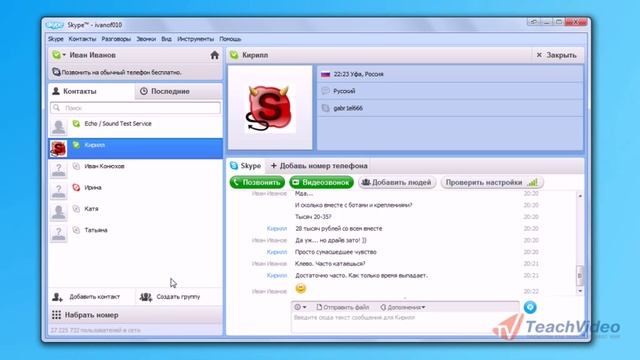Viewport: 640px width, 360px height.
Task: Open the Вид menu
Action: tap(166, 39)
